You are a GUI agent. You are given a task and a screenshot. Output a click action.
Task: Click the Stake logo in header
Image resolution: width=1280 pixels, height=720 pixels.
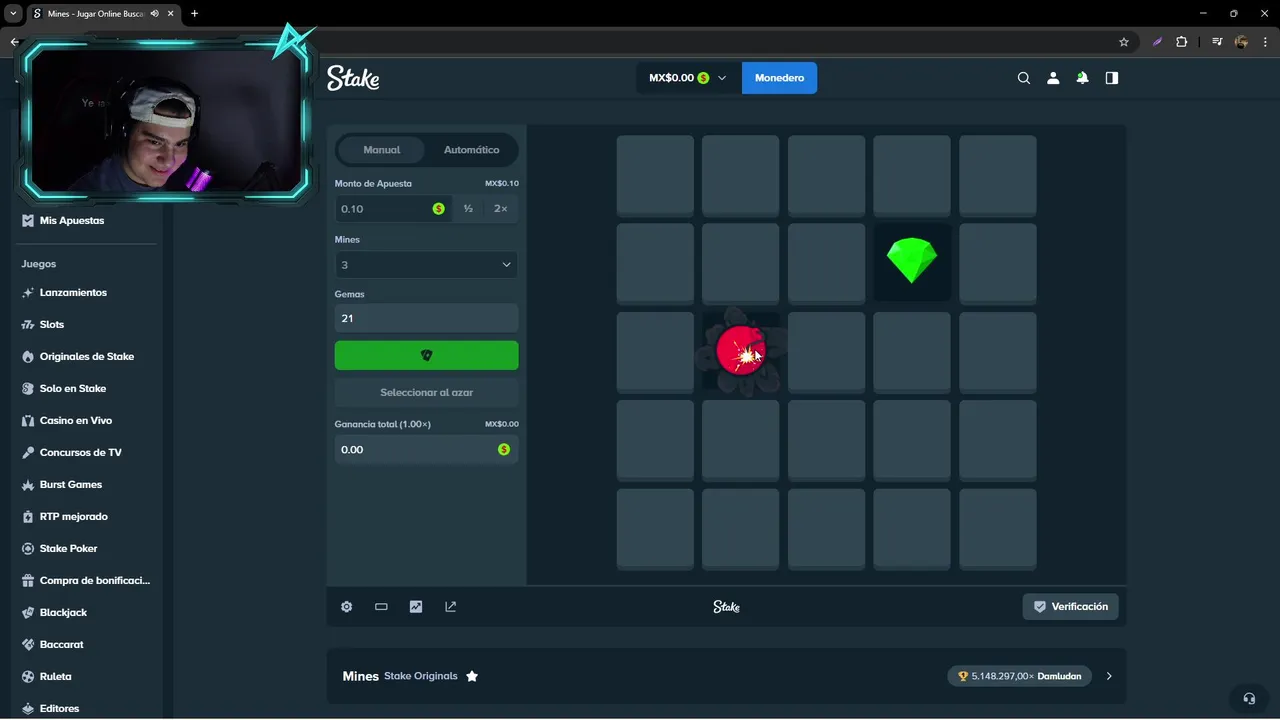click(353, 78)
